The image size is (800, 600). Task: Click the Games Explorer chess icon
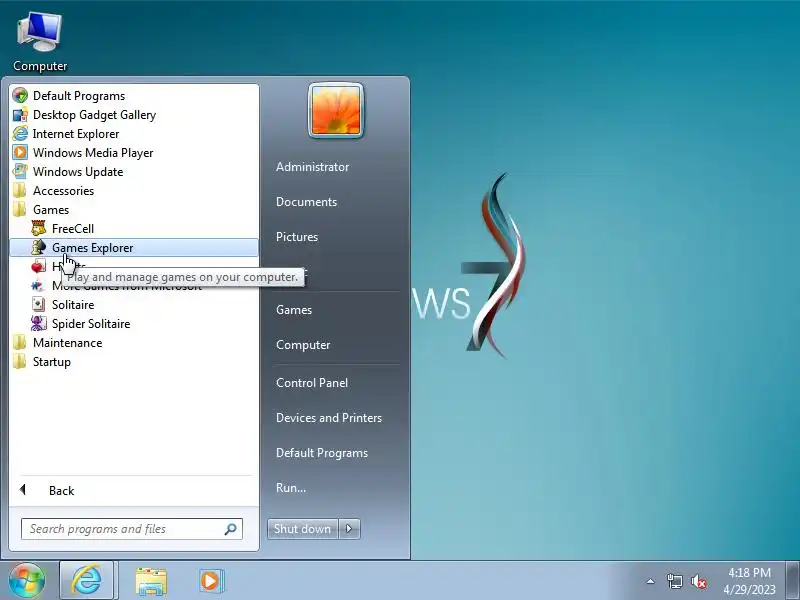pos(39,247)
